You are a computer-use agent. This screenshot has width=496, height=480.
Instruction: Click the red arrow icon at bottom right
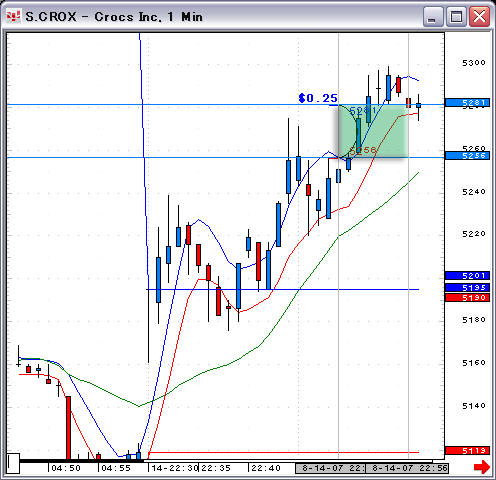point(482,467)
